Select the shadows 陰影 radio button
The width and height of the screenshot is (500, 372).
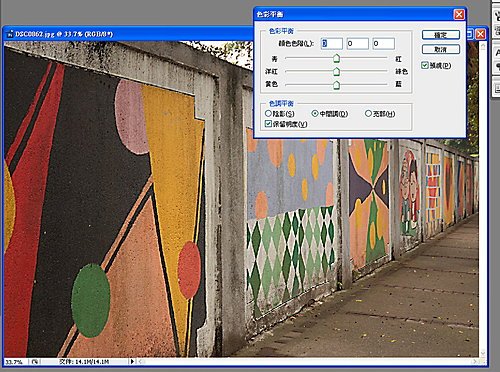(268, 114)
